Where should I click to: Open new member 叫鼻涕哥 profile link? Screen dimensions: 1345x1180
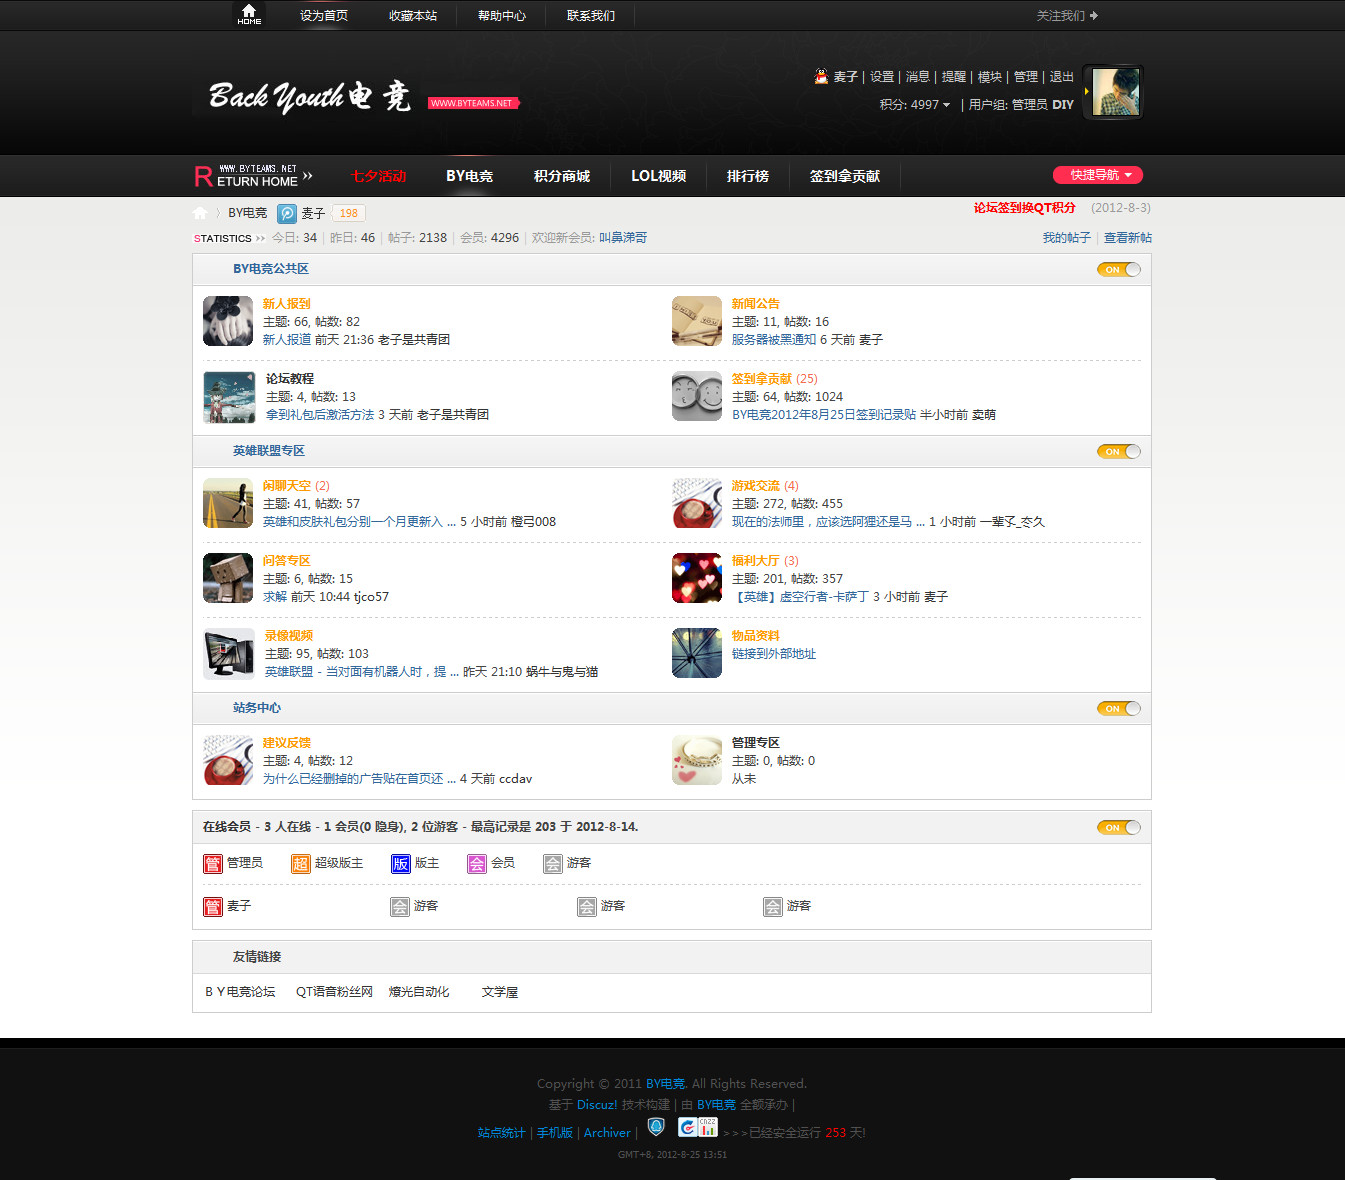click(x=623, y=238)
